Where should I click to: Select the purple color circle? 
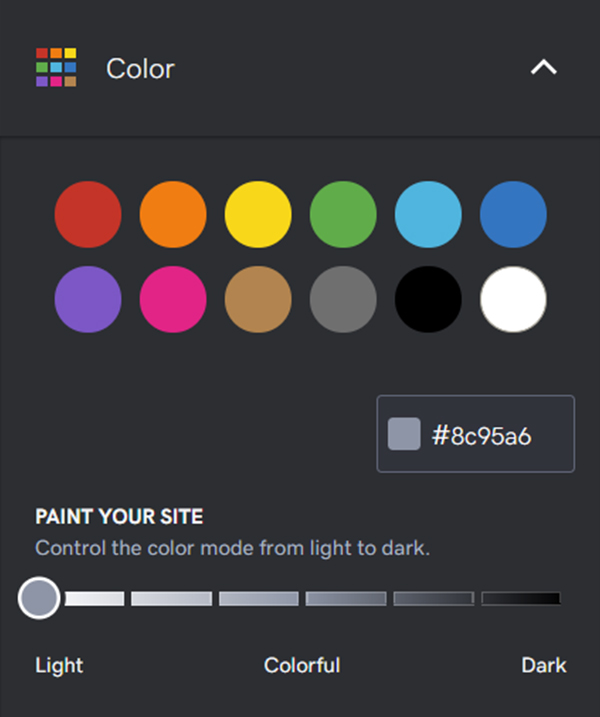click(x=88, y=300)
